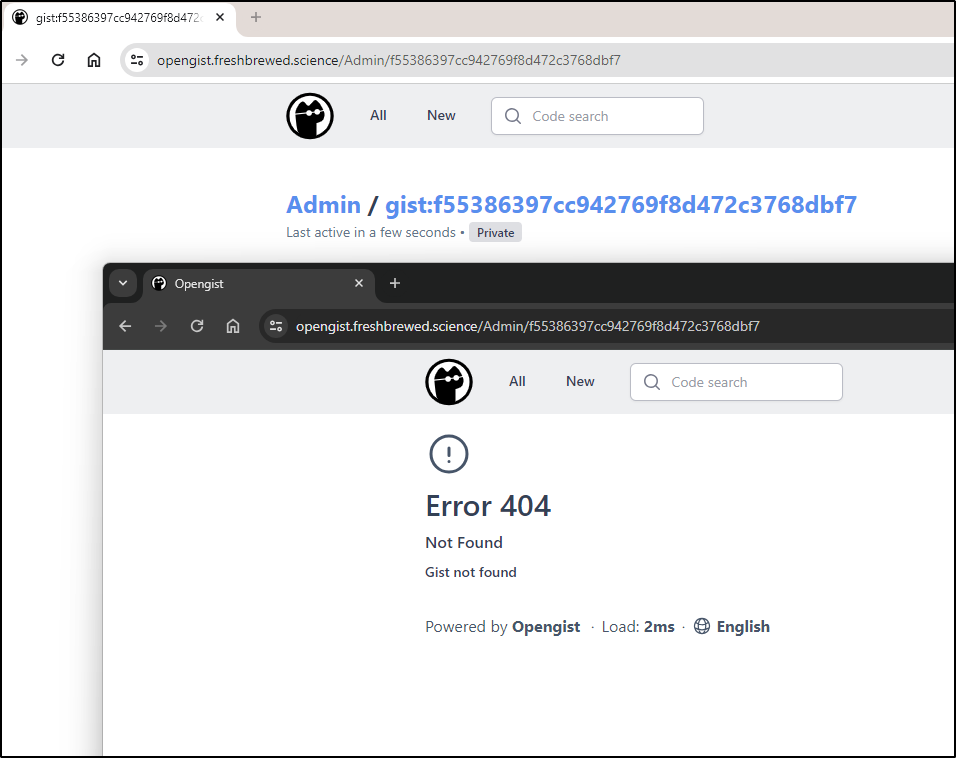
Task: Click the Code search field in the dark window
Action: click(x=736, y=382)
